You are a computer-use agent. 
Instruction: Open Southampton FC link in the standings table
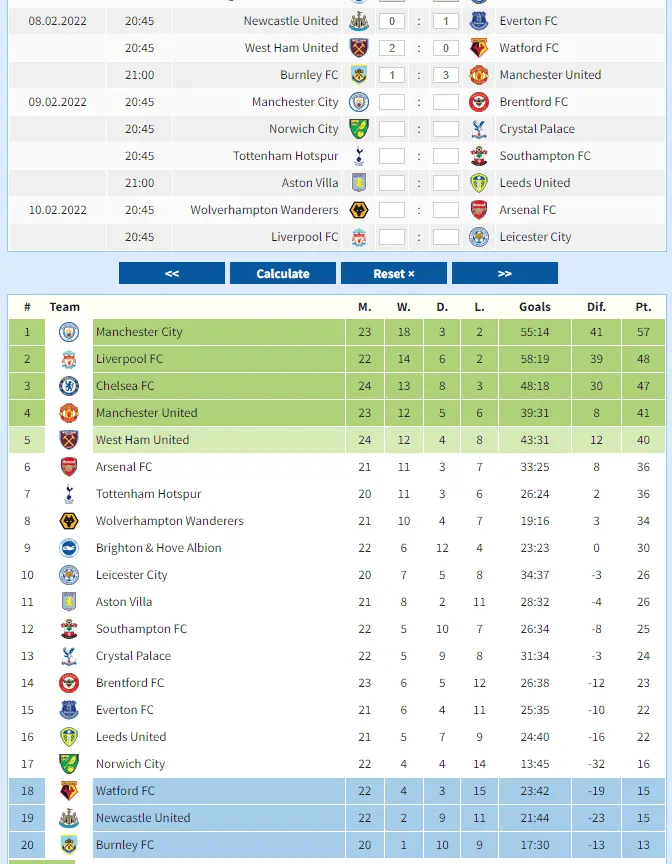point(141,629)
